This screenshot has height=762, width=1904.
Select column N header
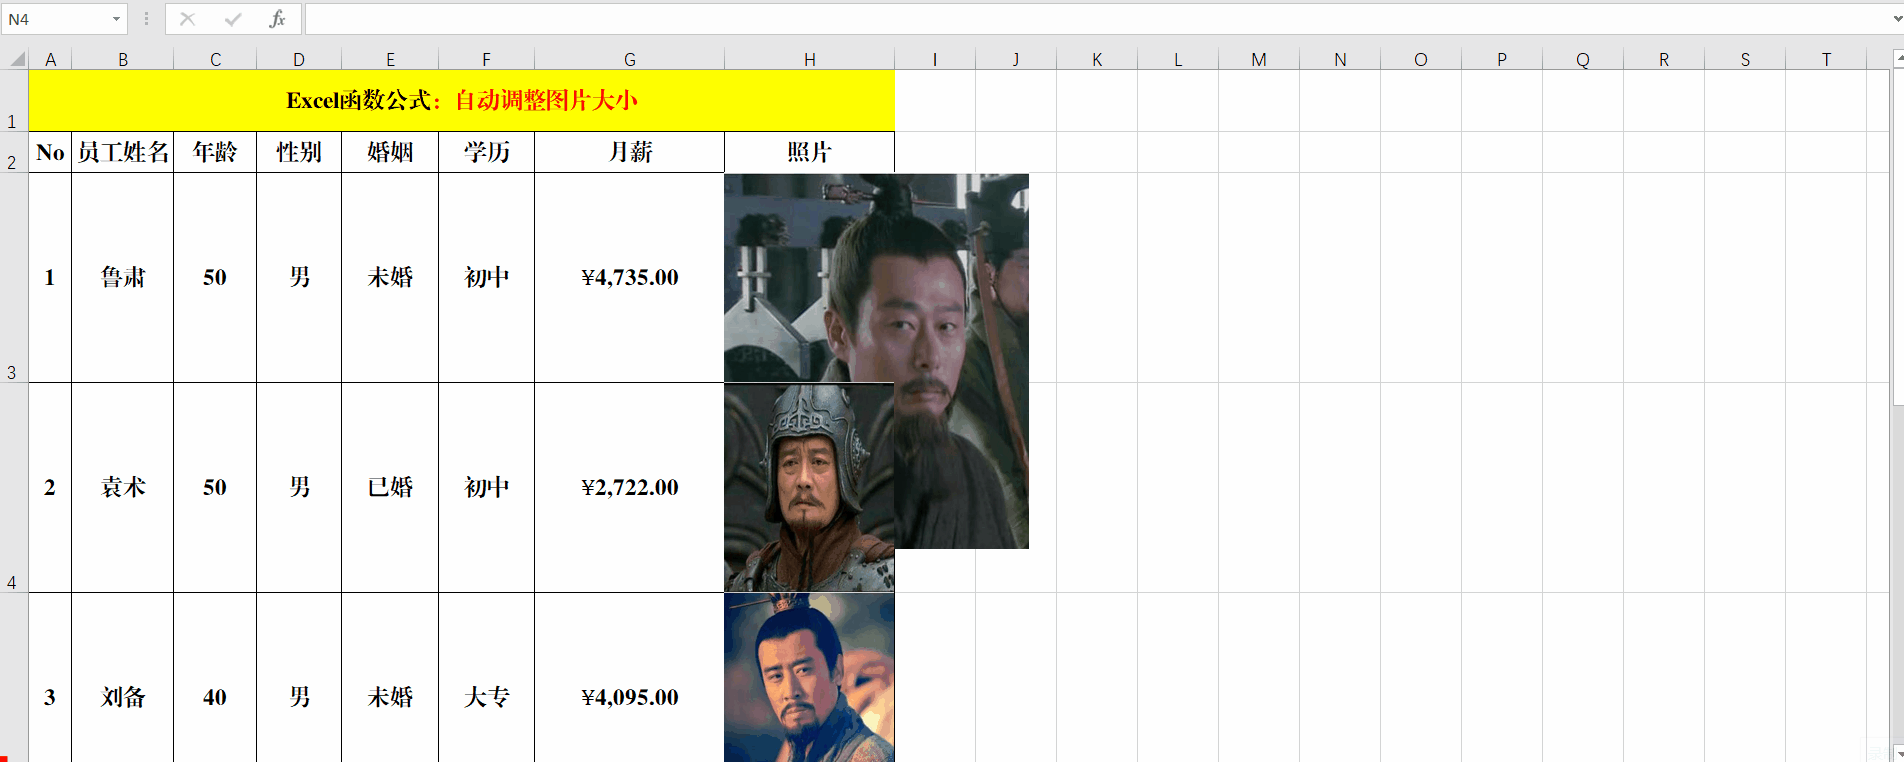pyautogui.click(x=1340, y=60)
